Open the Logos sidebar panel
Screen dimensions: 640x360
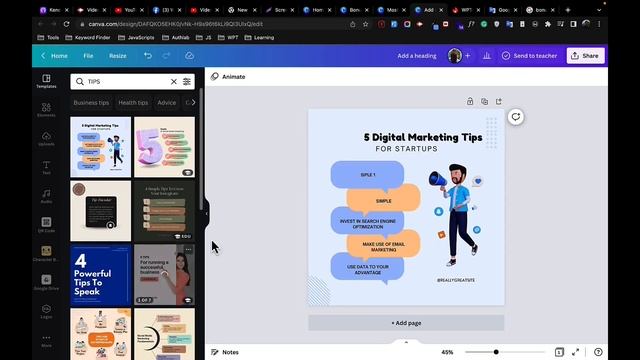click(46, 311)
